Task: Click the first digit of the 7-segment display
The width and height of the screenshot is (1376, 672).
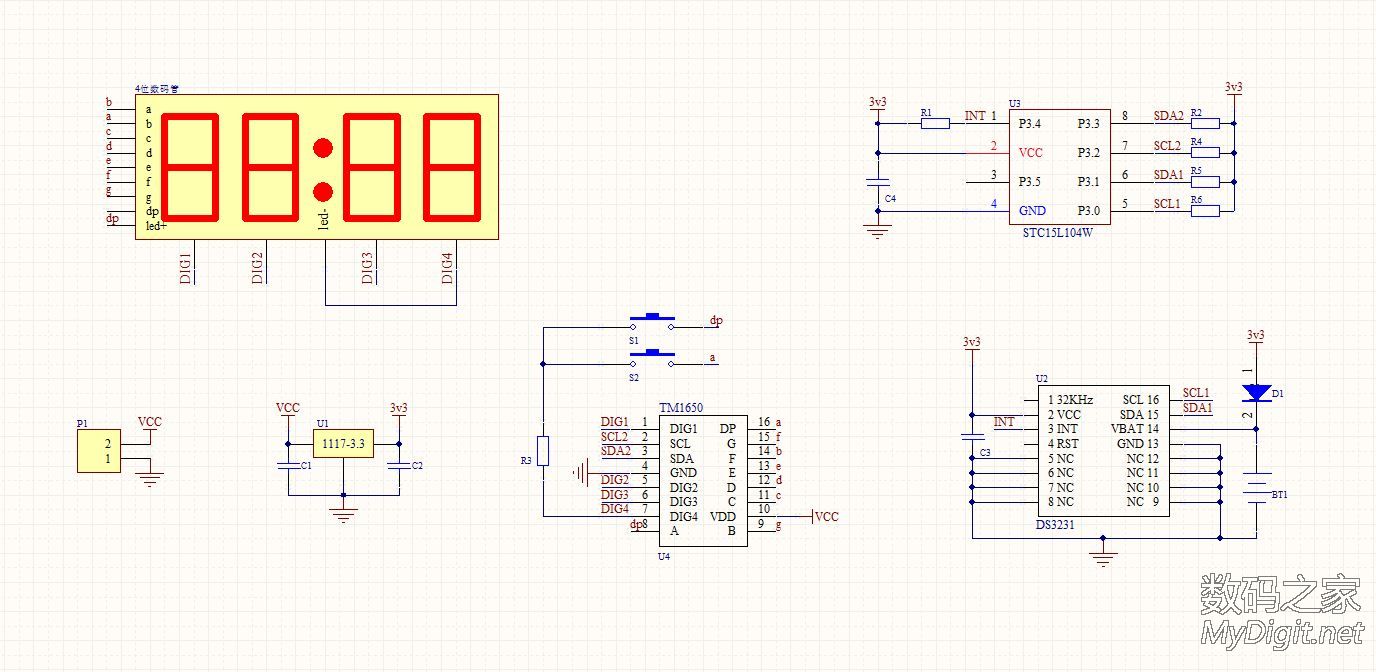Action: [x=190, y=167]
